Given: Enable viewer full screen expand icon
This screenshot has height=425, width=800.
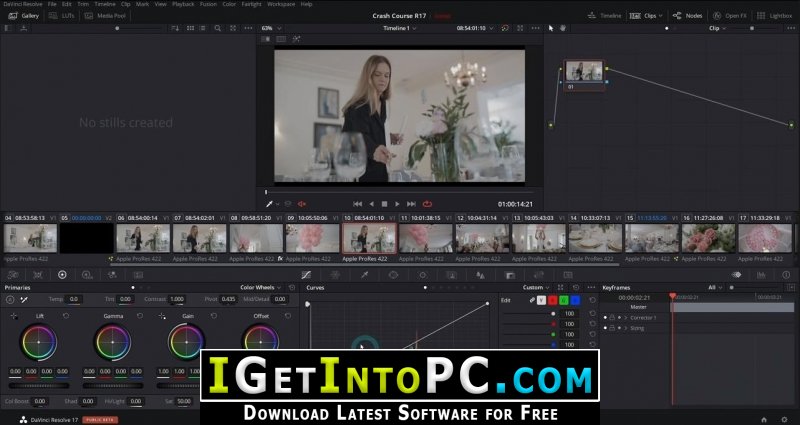Looking at the screenshot, I should [520, 29].
